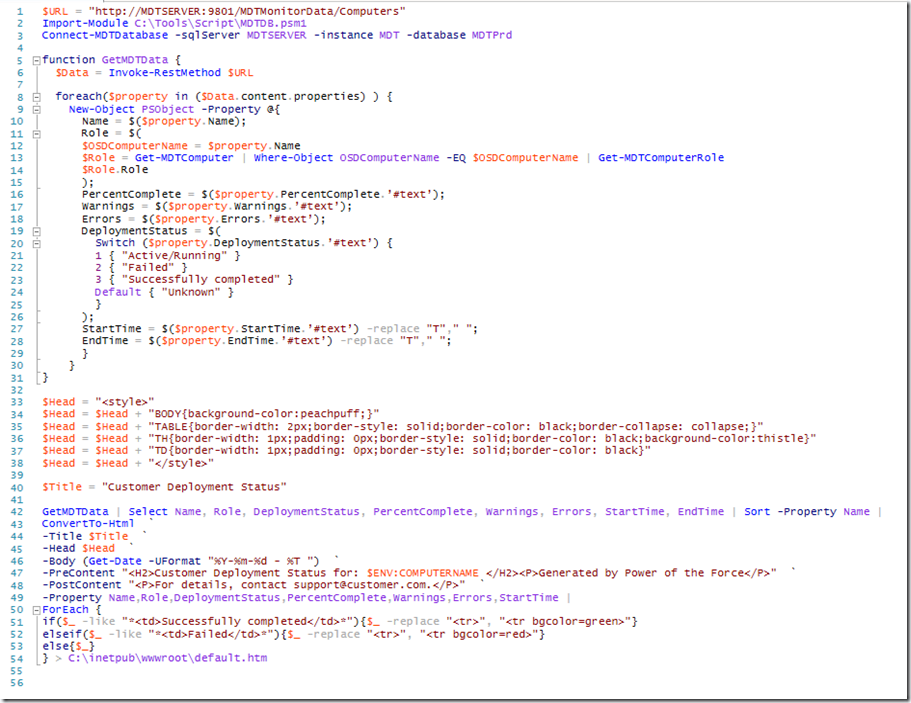Collapse the ForEach block on line 50
Image resolution: width=911 pixels, height=703 pixels.
tap(36, 609)
